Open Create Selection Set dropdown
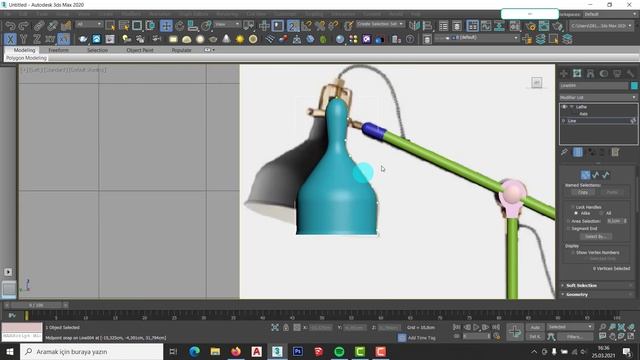 coord(380,24)
